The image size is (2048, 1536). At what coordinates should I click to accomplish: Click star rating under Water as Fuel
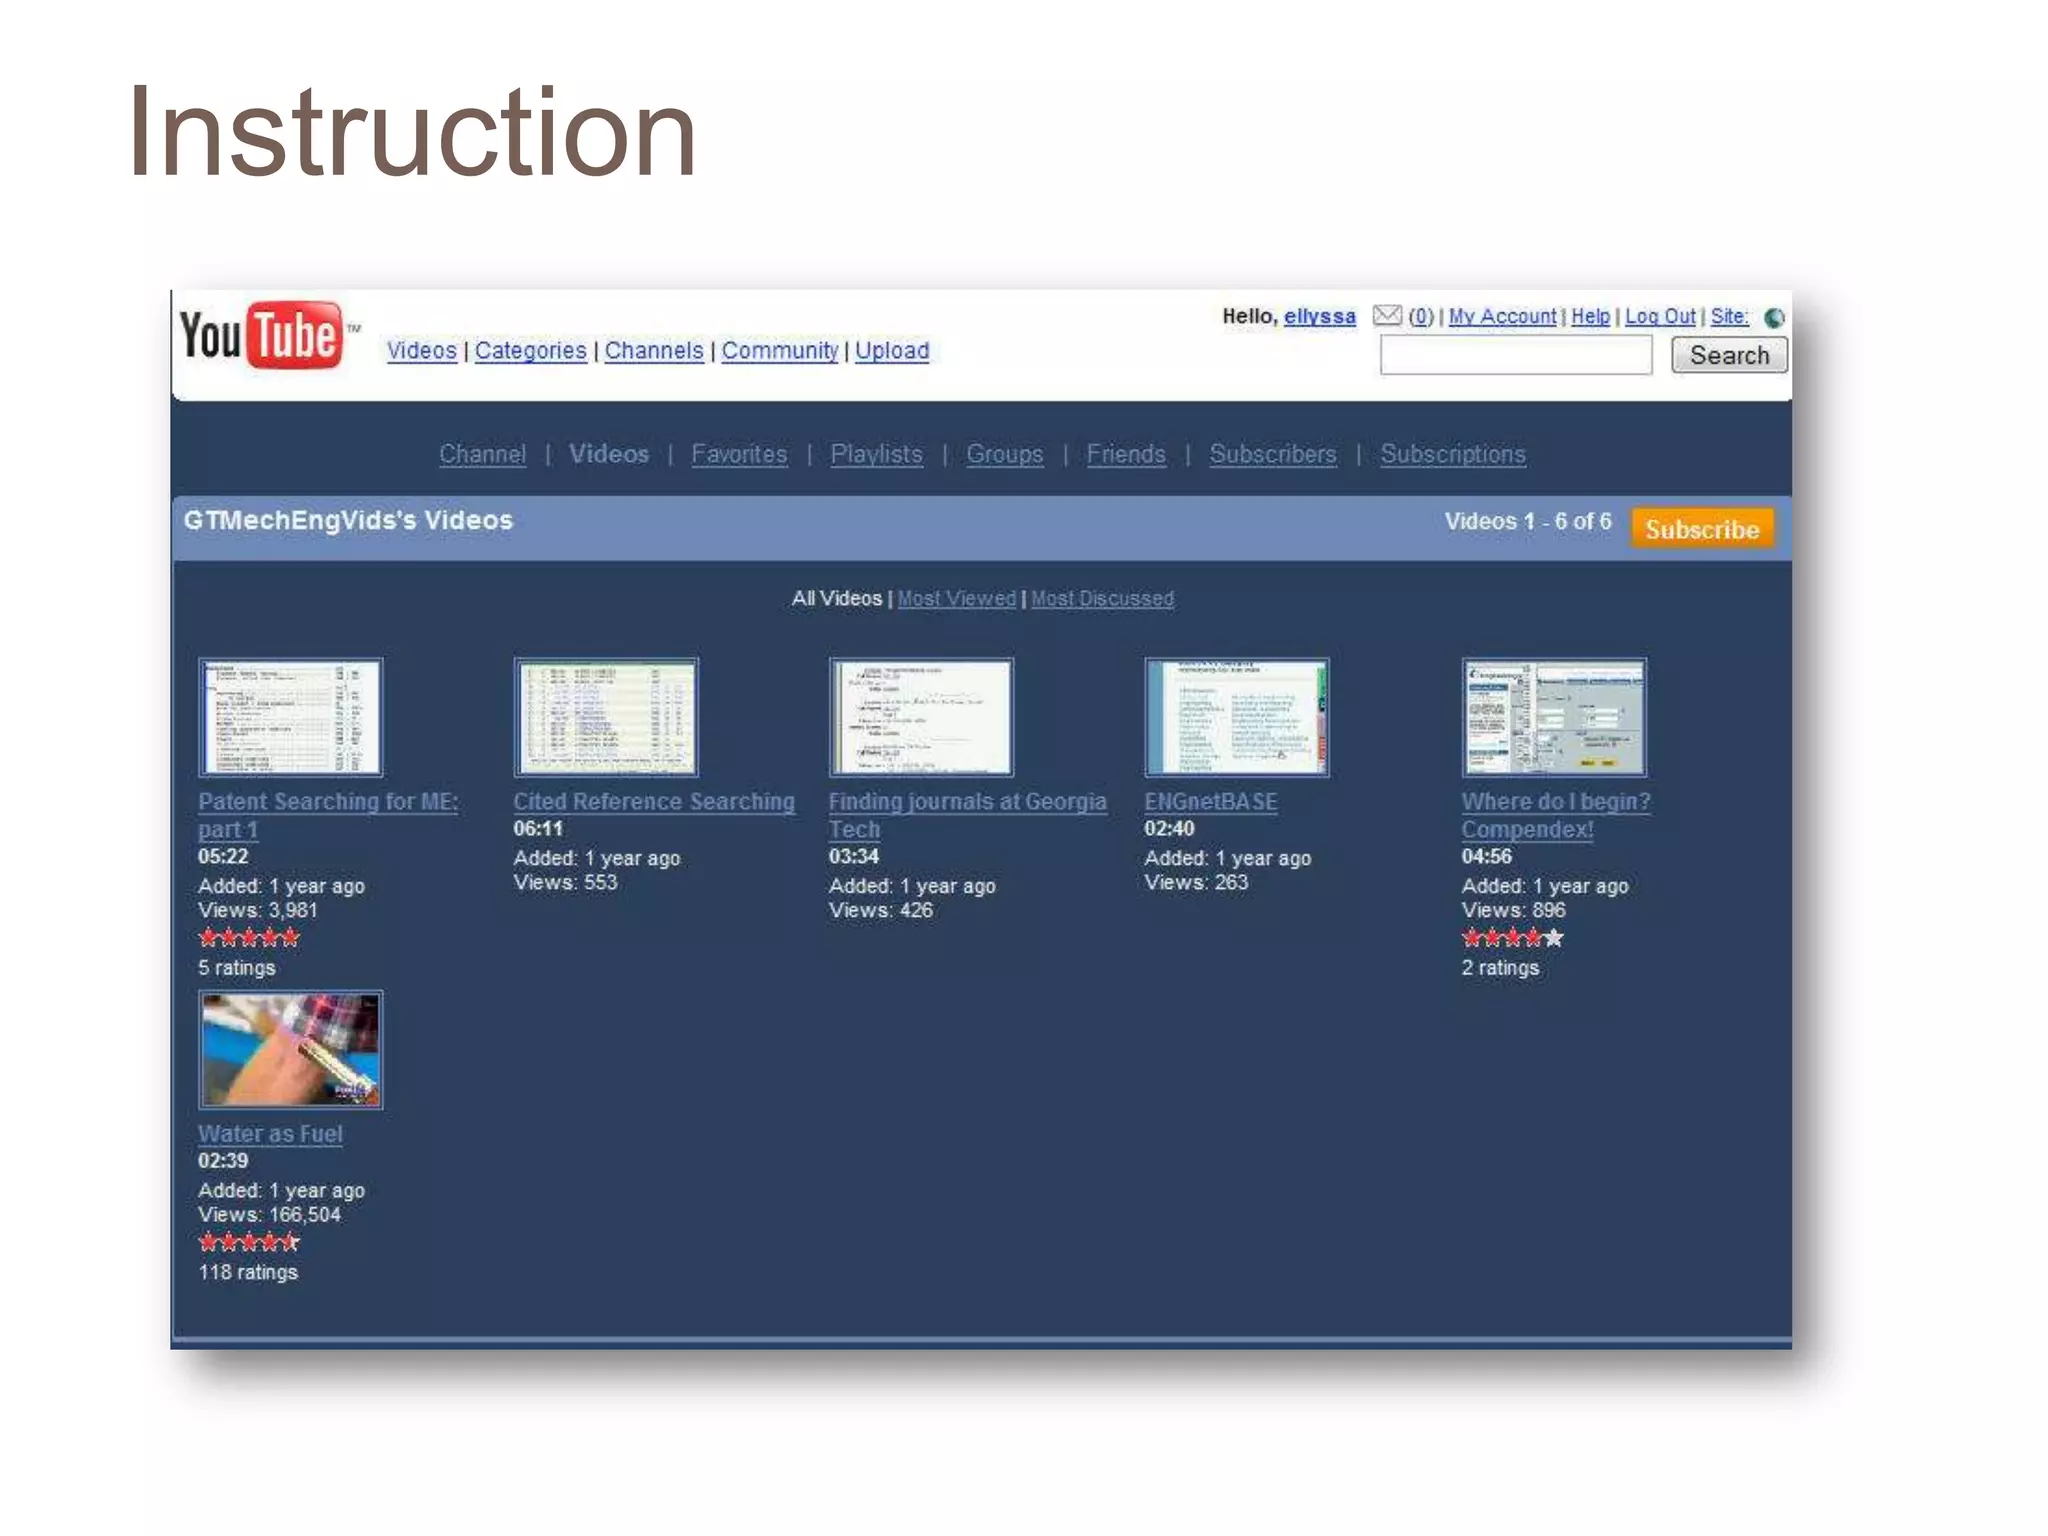(249, 1243)
